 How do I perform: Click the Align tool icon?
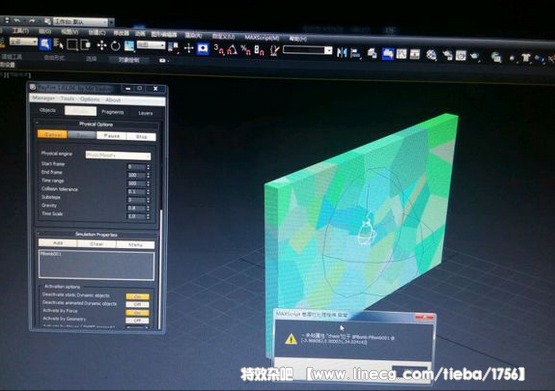point(355,53)
